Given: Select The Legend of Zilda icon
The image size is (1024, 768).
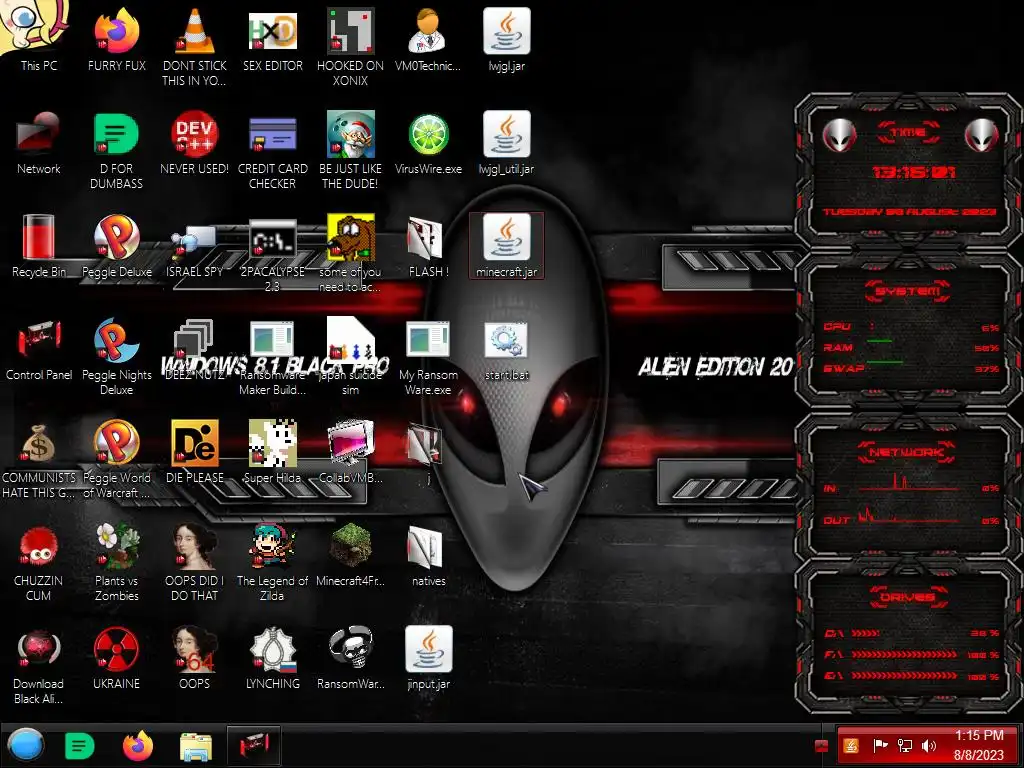Looking at the screenshot, I should 272,563.
